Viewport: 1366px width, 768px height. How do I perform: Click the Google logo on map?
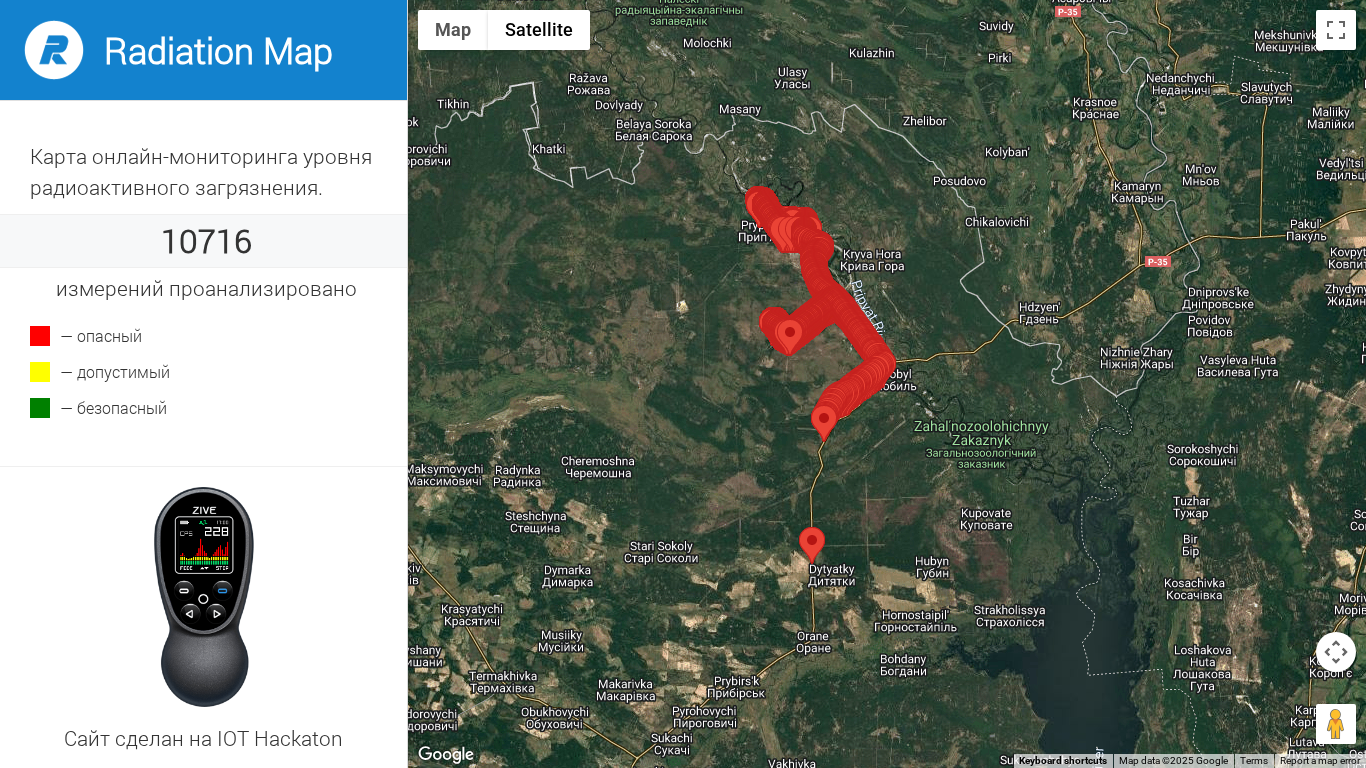[446, 754]
